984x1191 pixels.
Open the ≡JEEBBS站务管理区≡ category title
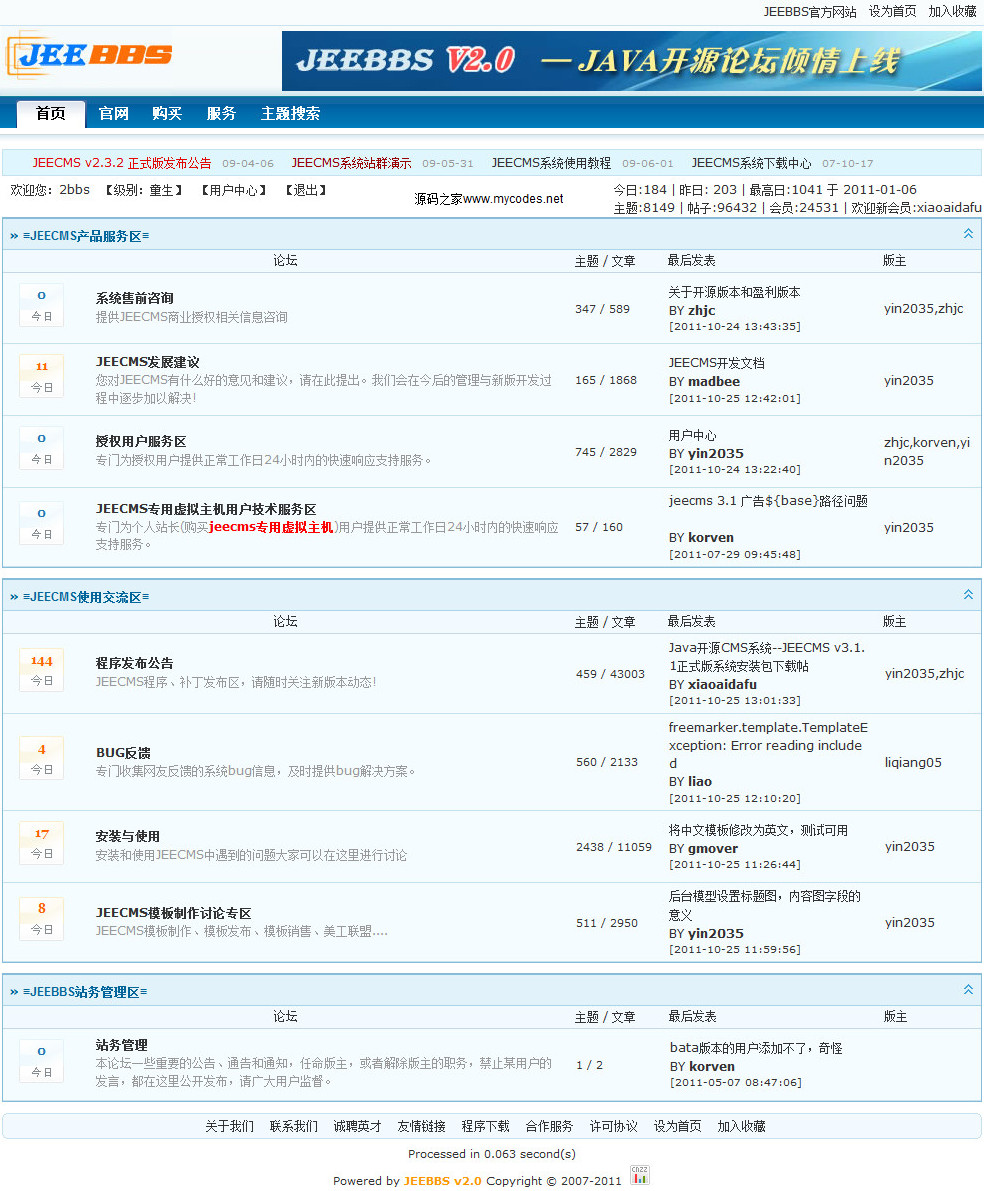85,992
